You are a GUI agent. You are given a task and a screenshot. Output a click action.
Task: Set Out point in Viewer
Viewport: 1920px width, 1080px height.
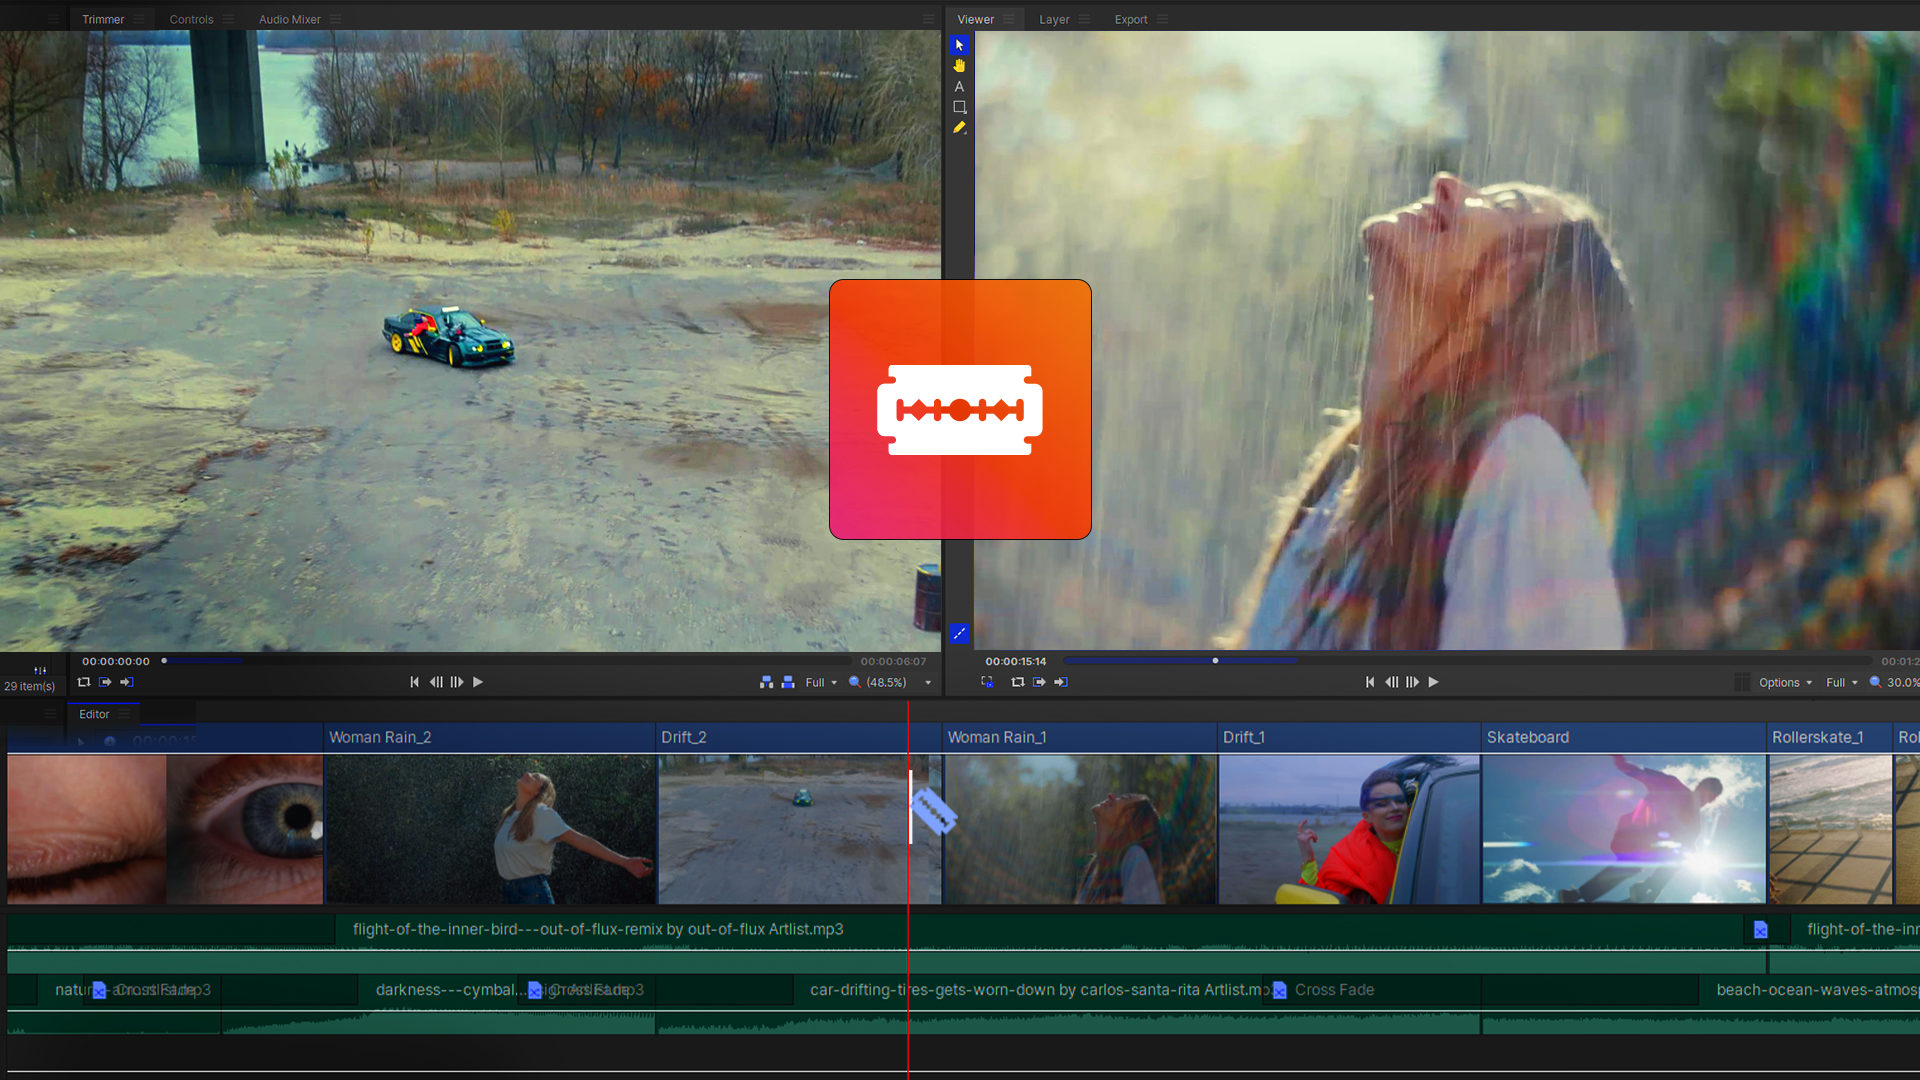(1061, 682)
